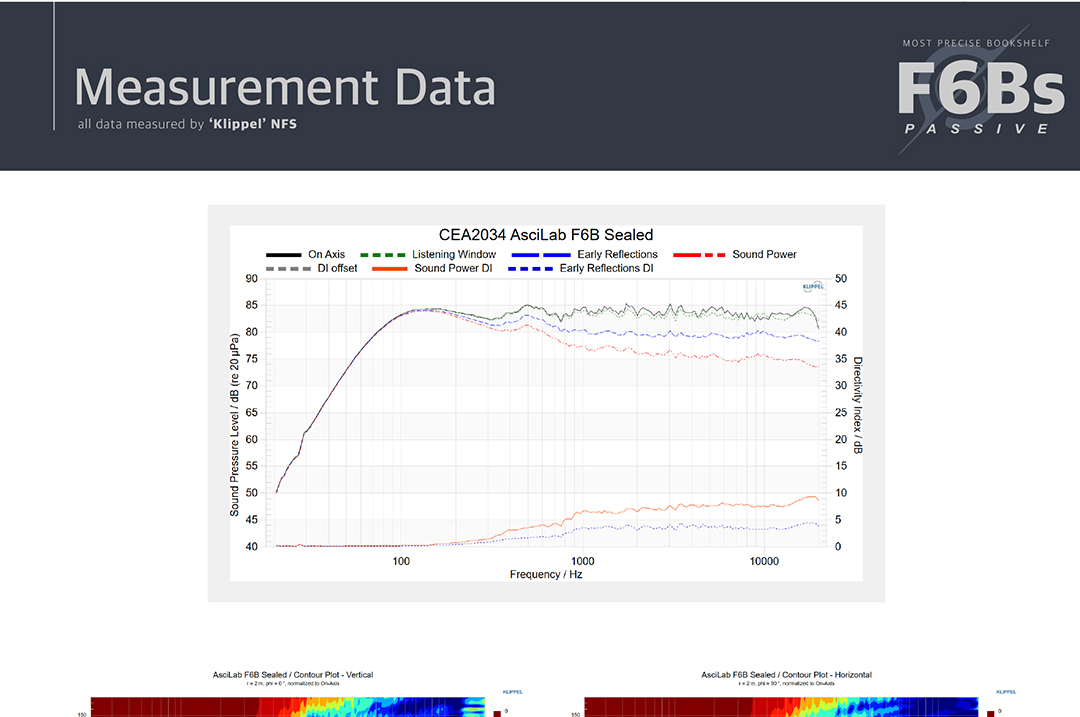Select the 'DI offset' legend label
The width and height of the screenshot is (1080, 717).
point(338,269)
